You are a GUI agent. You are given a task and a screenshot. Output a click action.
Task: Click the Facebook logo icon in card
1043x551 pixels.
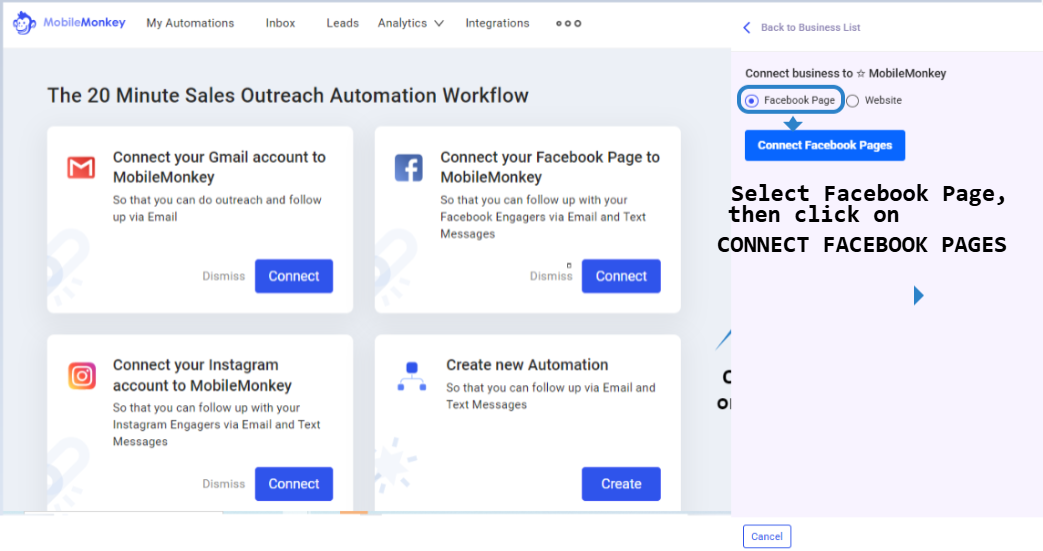[x=408, y=168]
